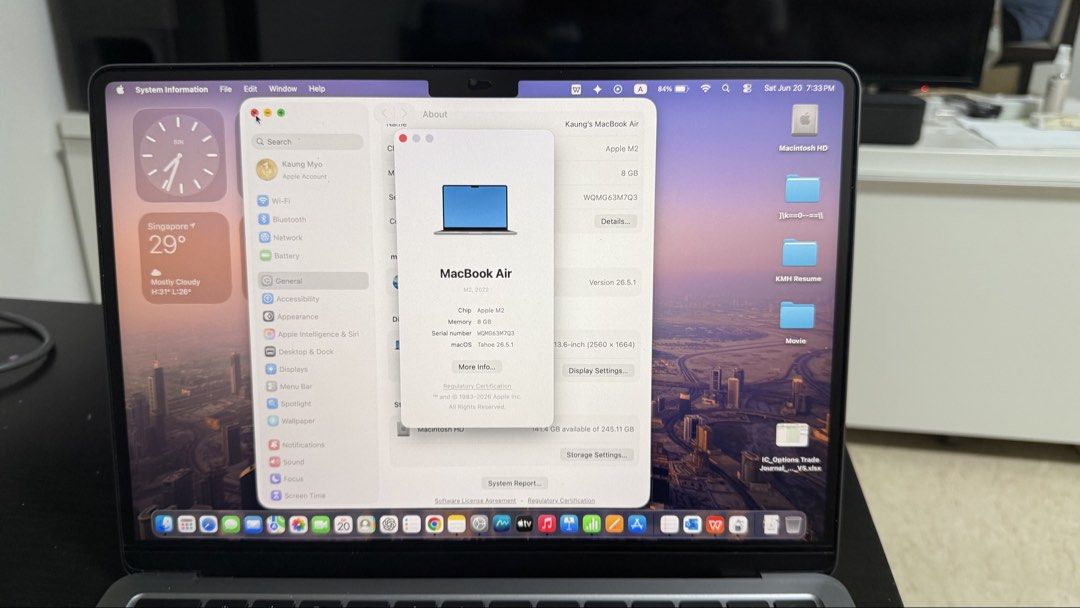Image resolution: width=1080 pixels, height=608 pixels.
Task: Launch Google Chrome from the Dock
Action: tap(434, 525)
